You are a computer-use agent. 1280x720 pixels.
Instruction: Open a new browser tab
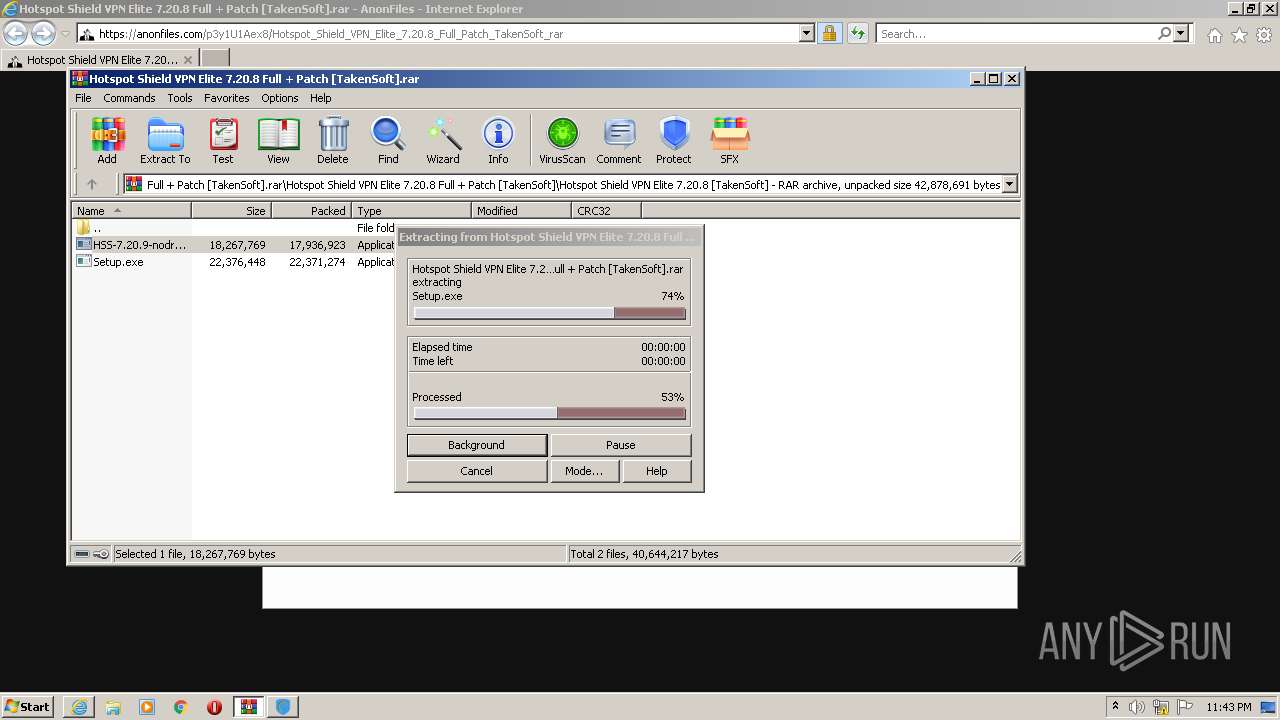point(215,59)
